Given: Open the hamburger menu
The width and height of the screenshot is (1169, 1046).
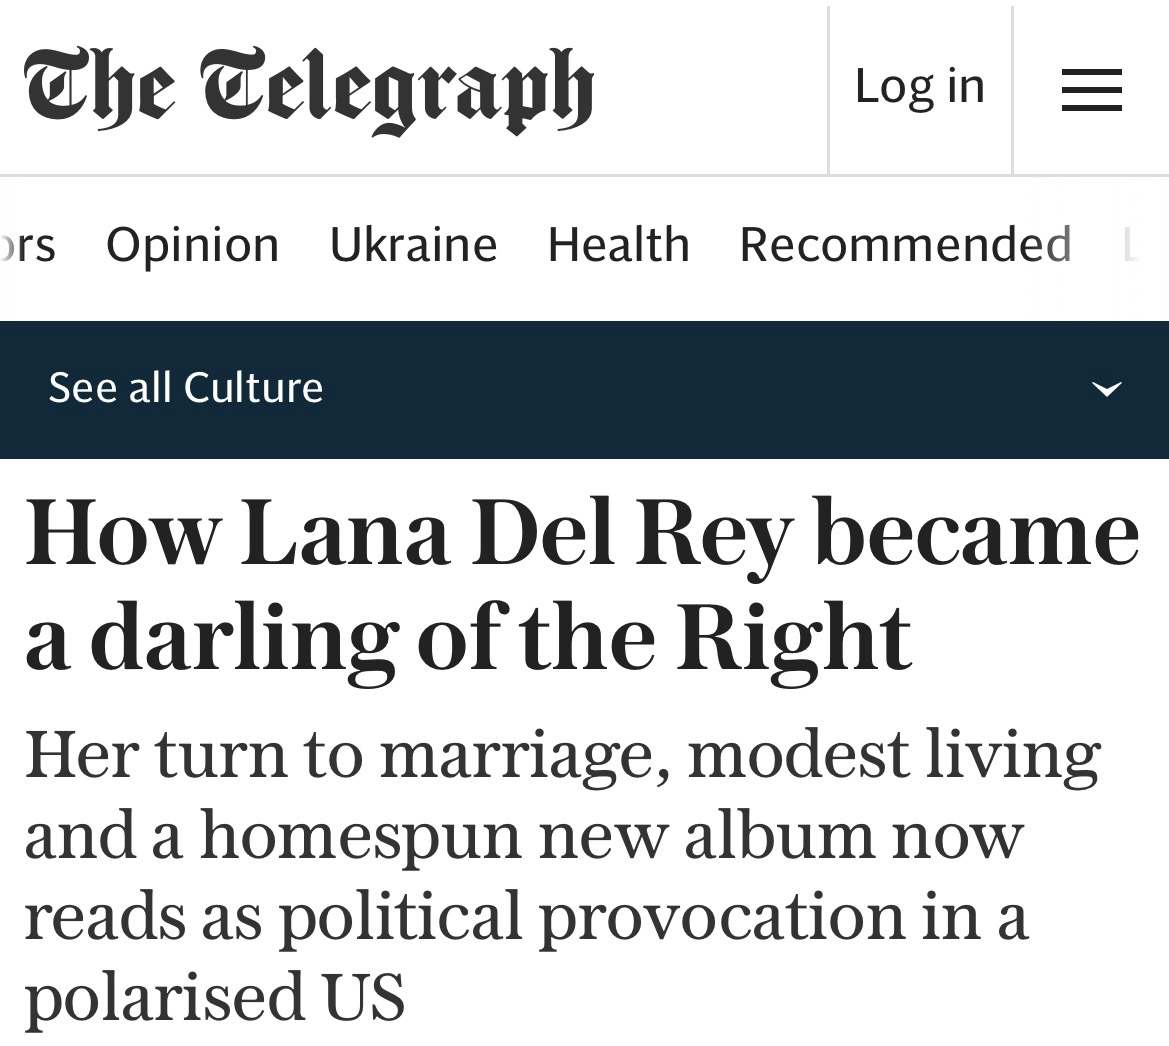Looking at the screenshot, I should click(1091, 89).
